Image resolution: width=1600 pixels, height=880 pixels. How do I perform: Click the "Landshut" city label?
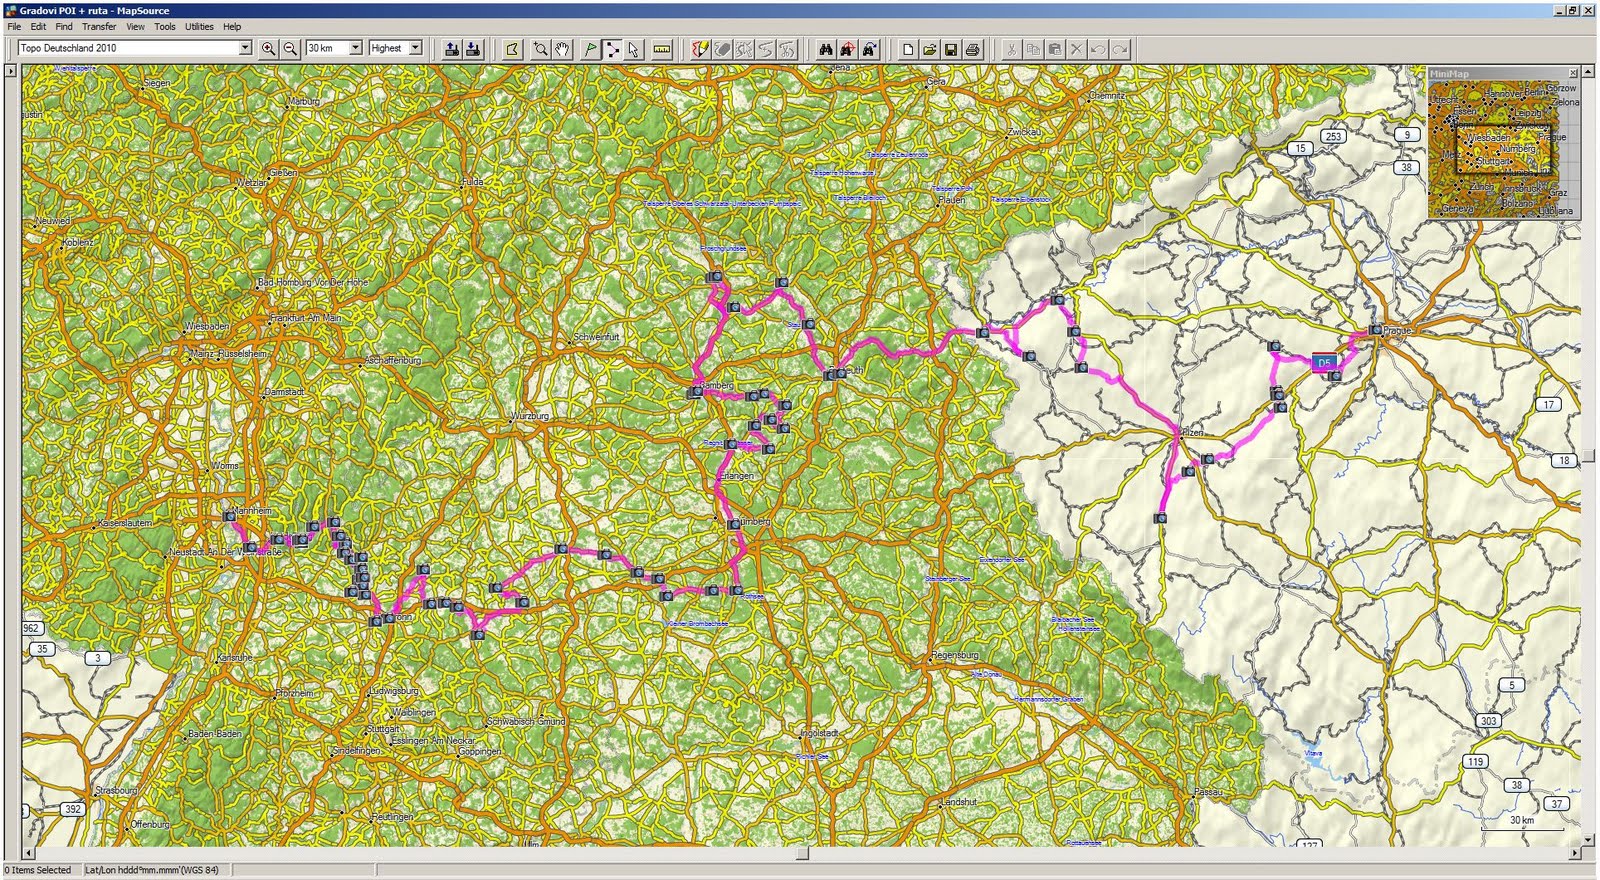tap(958, 802)
